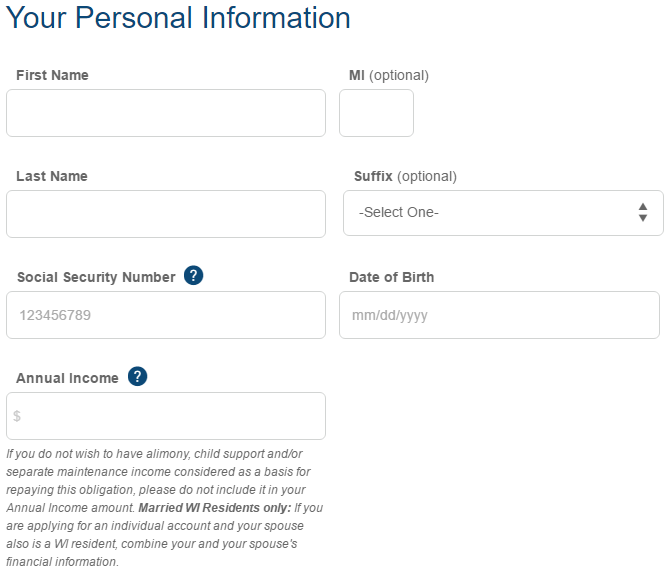This screenshot has height=573, width=667.
Task: Click the Last Name label text
Action: [52, 176]
